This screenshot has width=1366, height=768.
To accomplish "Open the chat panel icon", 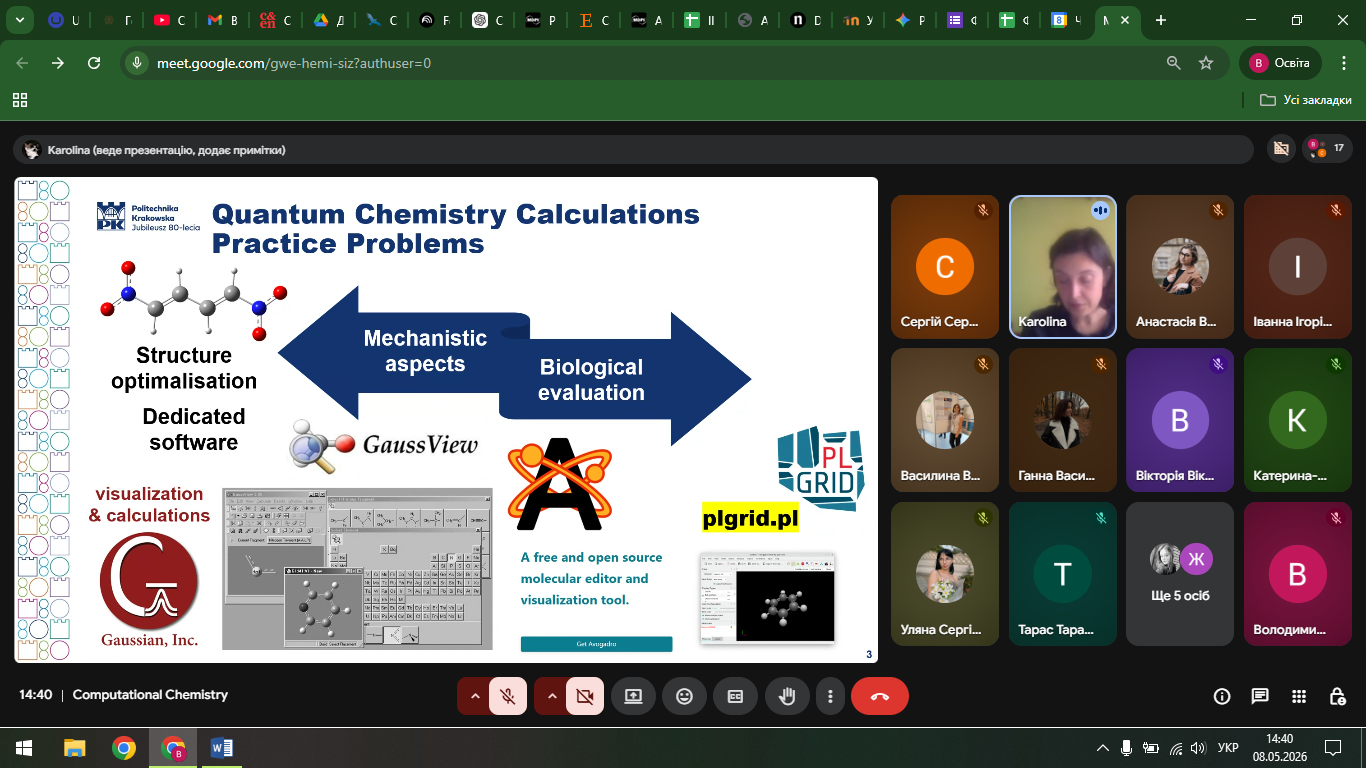I will (1260, 696).
